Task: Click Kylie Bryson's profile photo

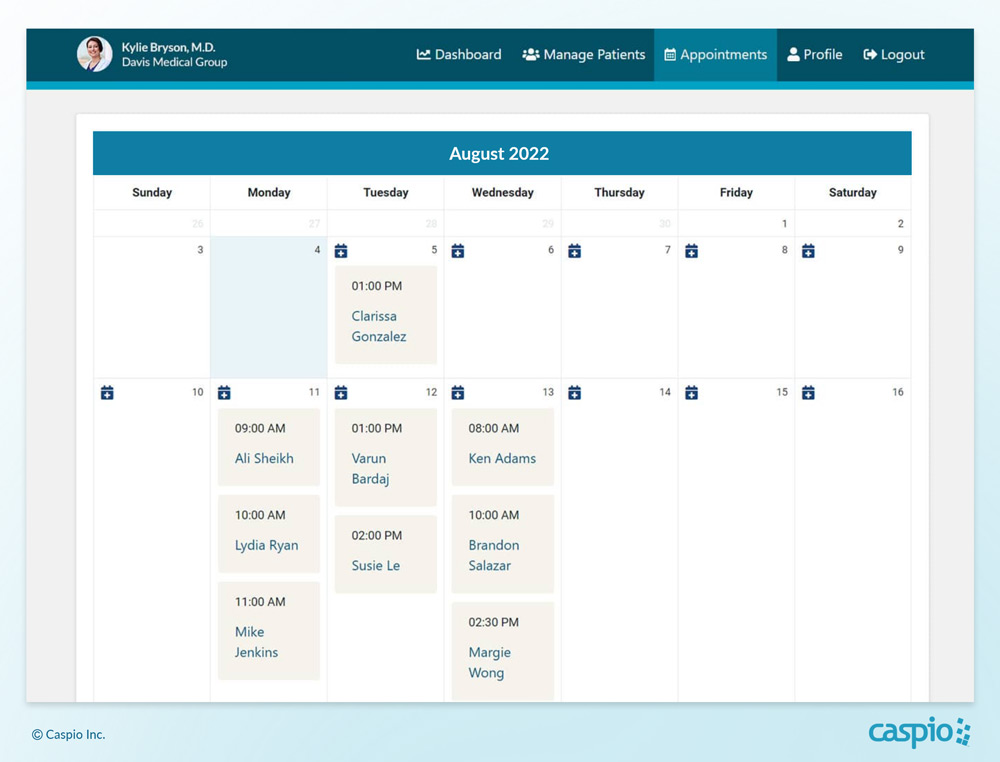Action: (x=95, y=54)
